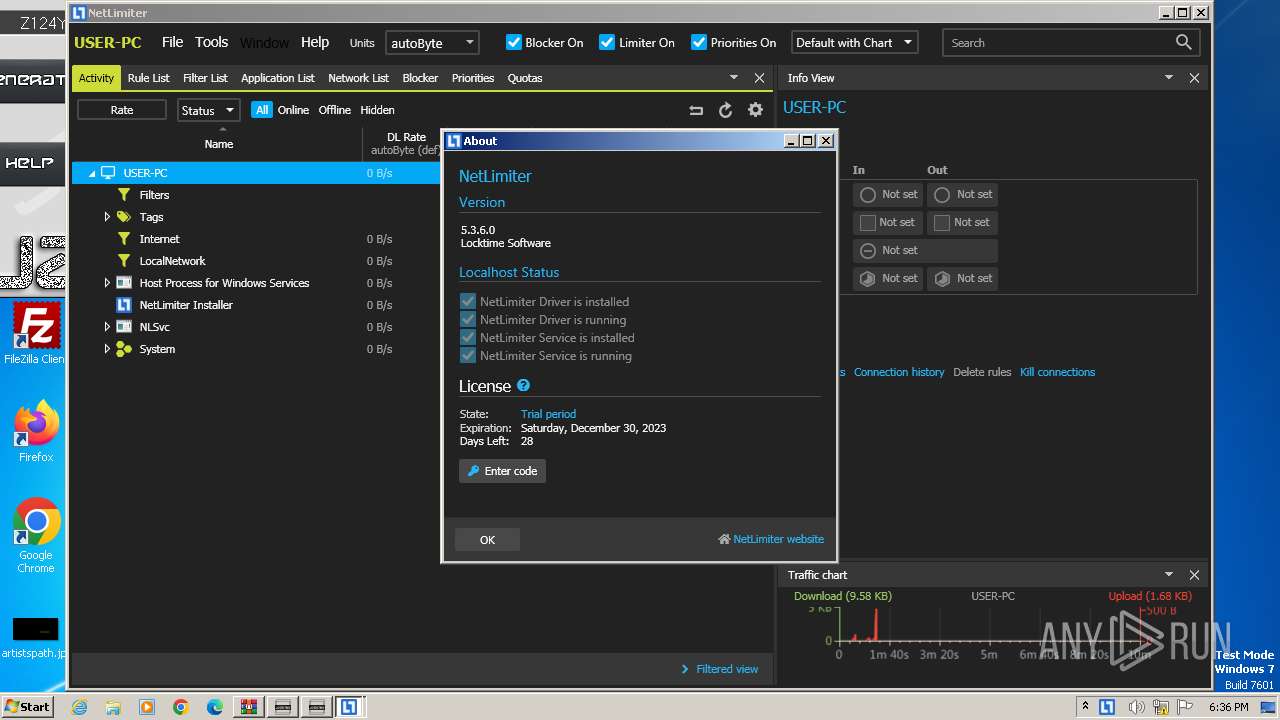Open the Info View panel options arrow
Image resolution: width=1280 pixels, height=720 pixels.
coord(1168,77)
